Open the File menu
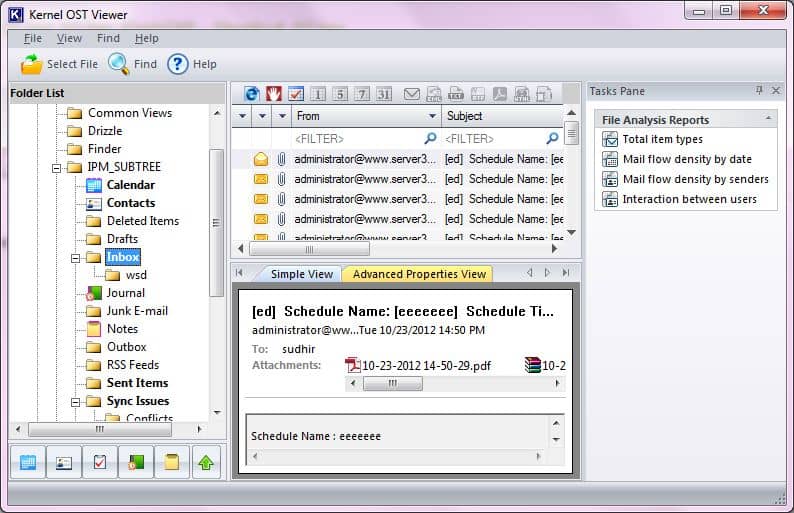794x513 pixels. pyautogui.click(x=33, y=38)
